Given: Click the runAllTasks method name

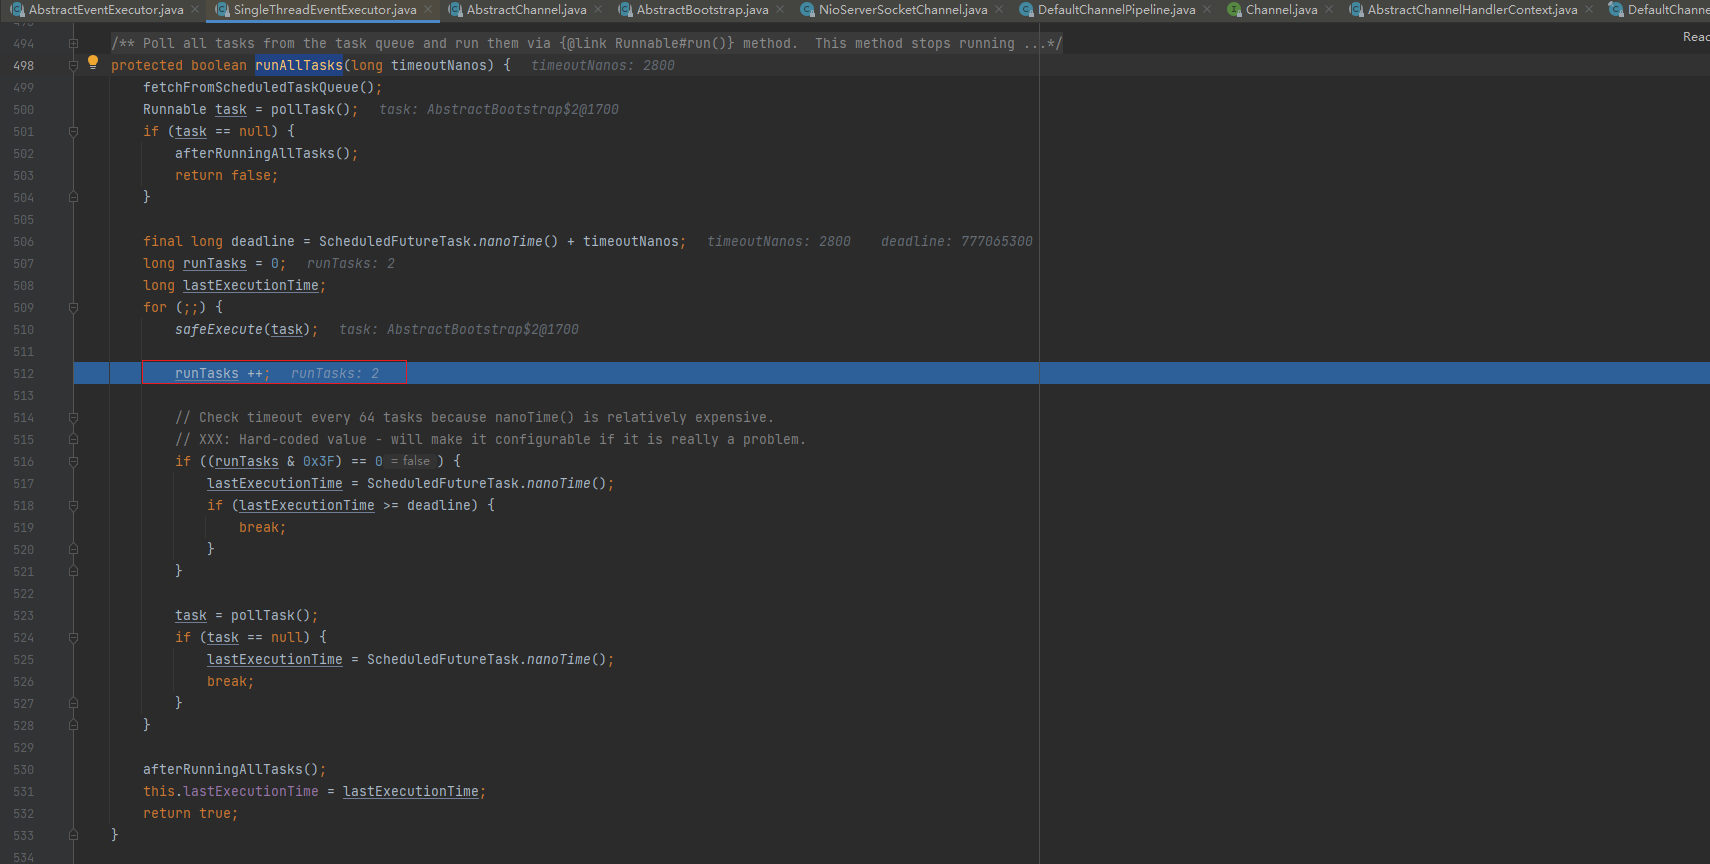Looking at the screenshot, I should 299,66.
